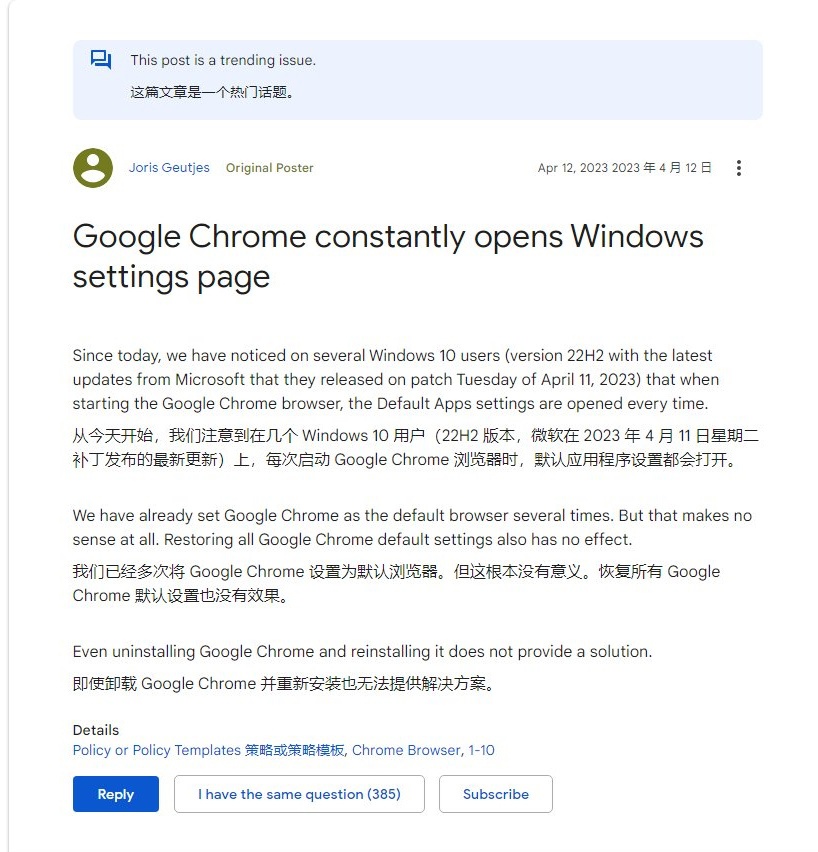Open the Policy or Policy Templates category link
This screenshot has height=852, width=818.
[209, 750]
